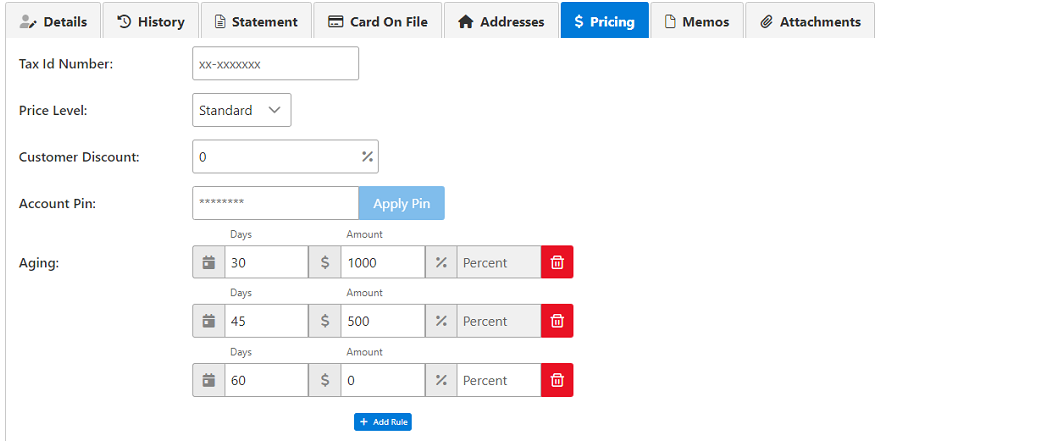Screen dimensions: 1062x441
Task: Click into the Account Pin field
Action: click(275, 203)
